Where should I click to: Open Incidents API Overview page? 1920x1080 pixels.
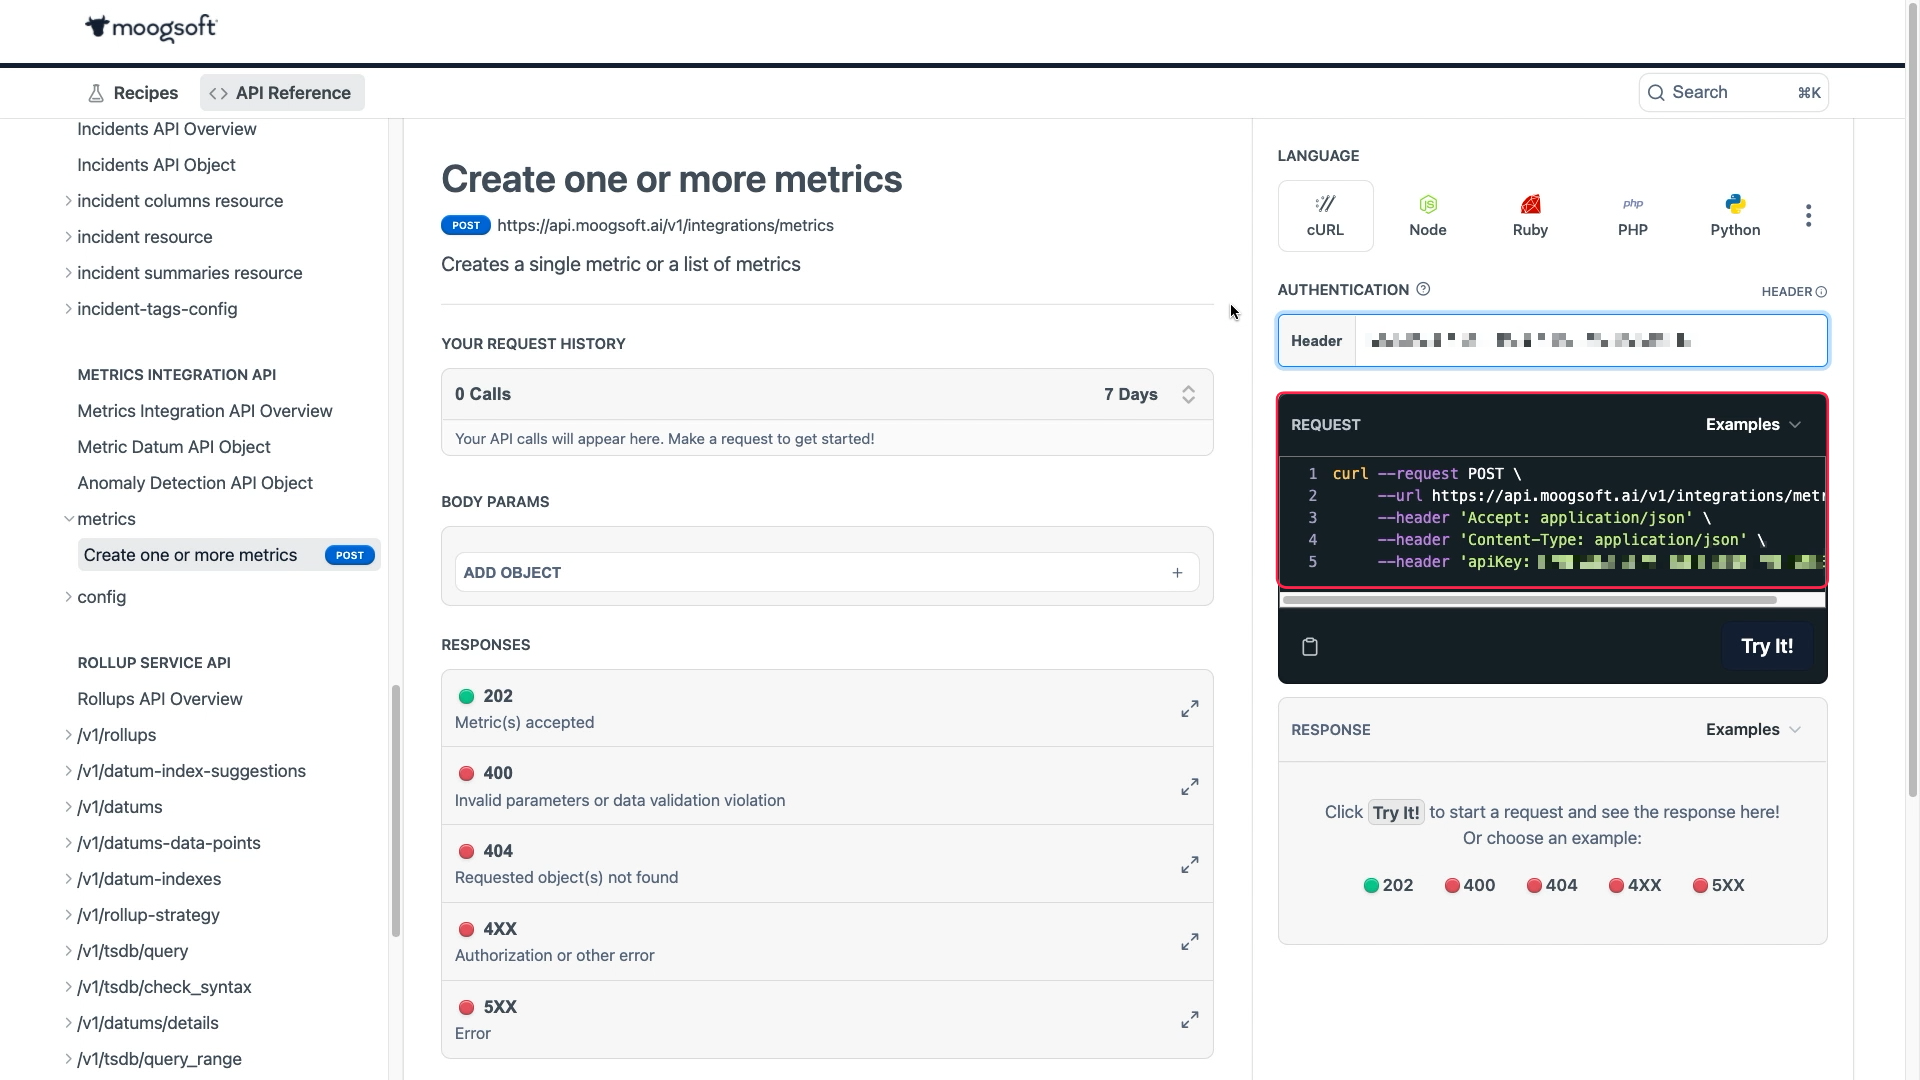click(167, 129)
